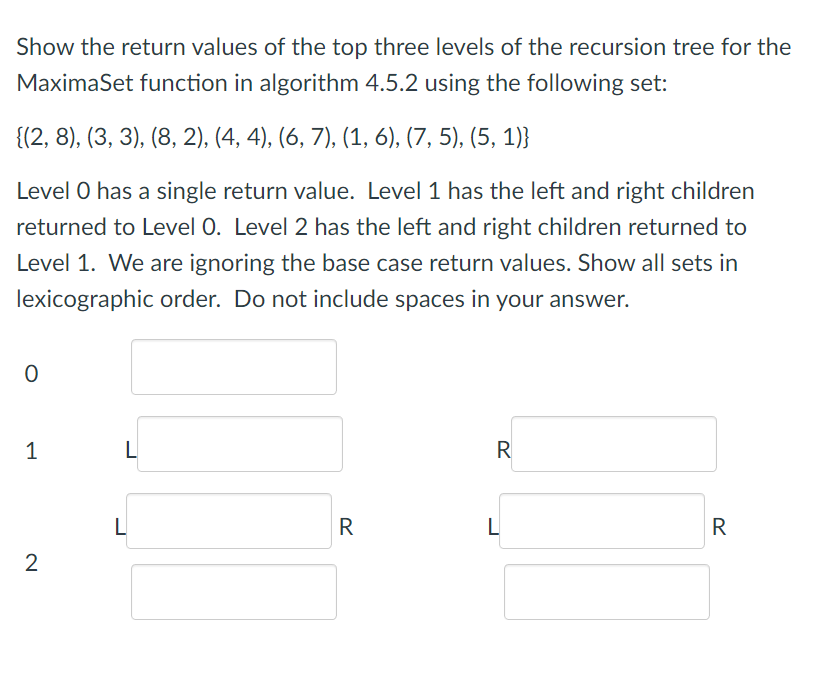Select the Level 0 row label
Screen dimensions: 814x694
[x=31, y=374]
